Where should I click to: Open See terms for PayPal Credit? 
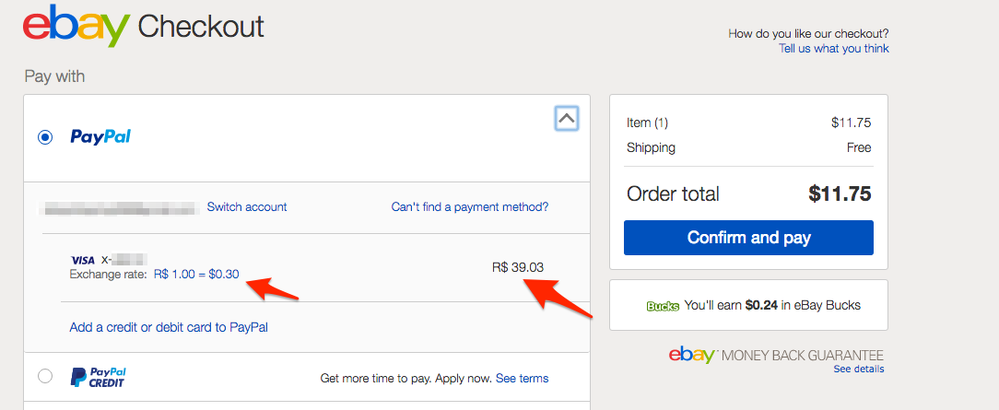tap(522, 378)
